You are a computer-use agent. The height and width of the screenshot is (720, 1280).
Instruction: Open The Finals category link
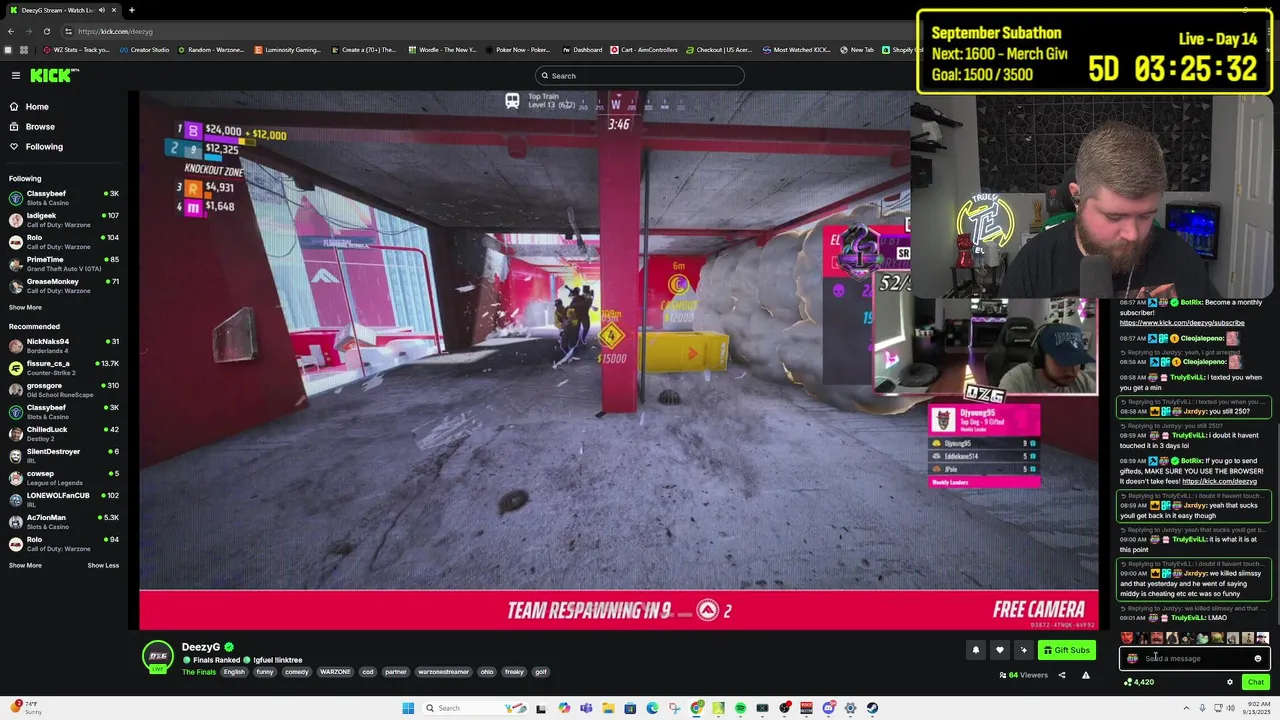tap(199, 672)
